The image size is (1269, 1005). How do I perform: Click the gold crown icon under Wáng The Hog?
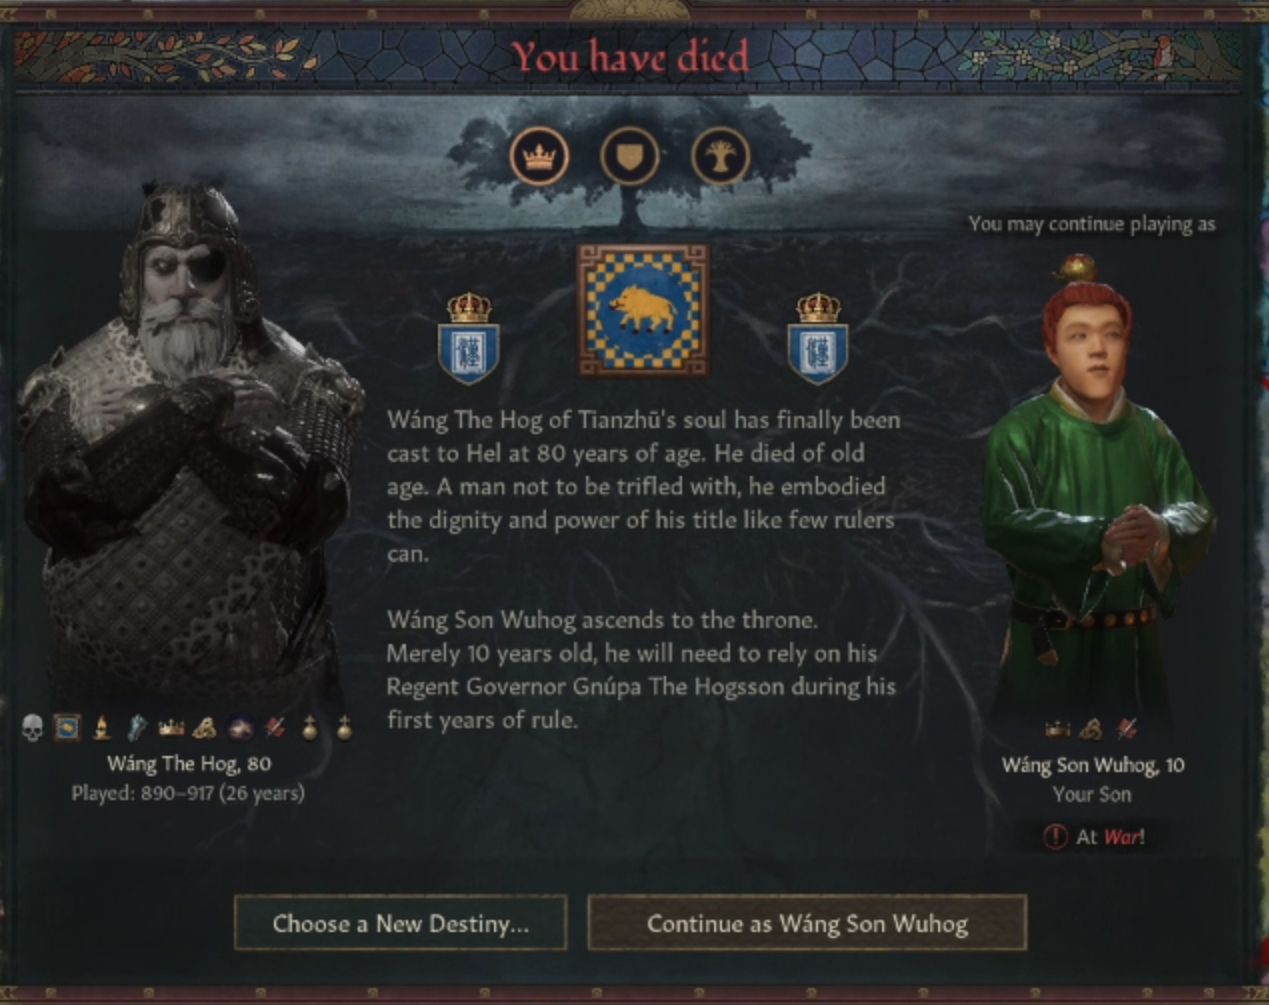pyautogui.click(x=171, y=728)
